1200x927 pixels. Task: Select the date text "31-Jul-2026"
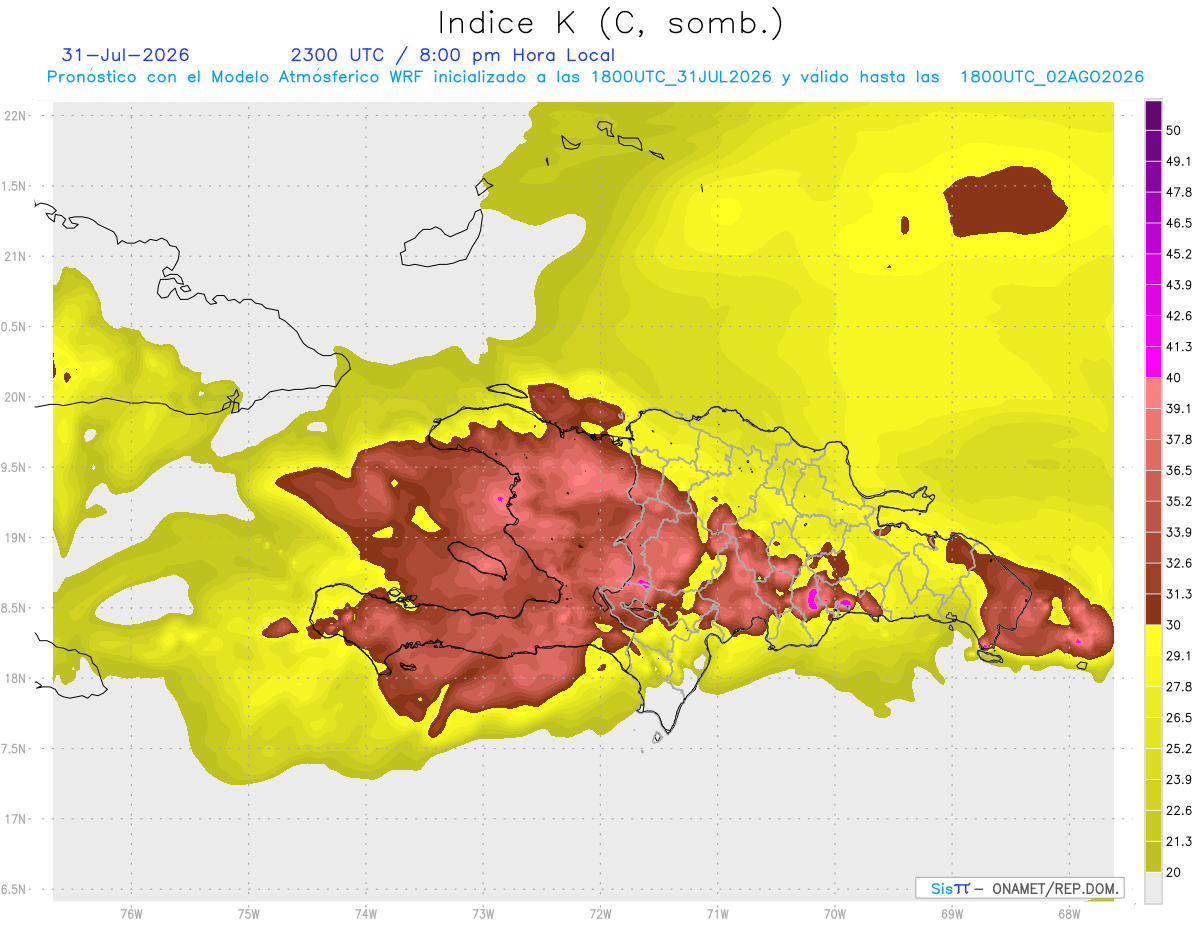coord(125,55)
